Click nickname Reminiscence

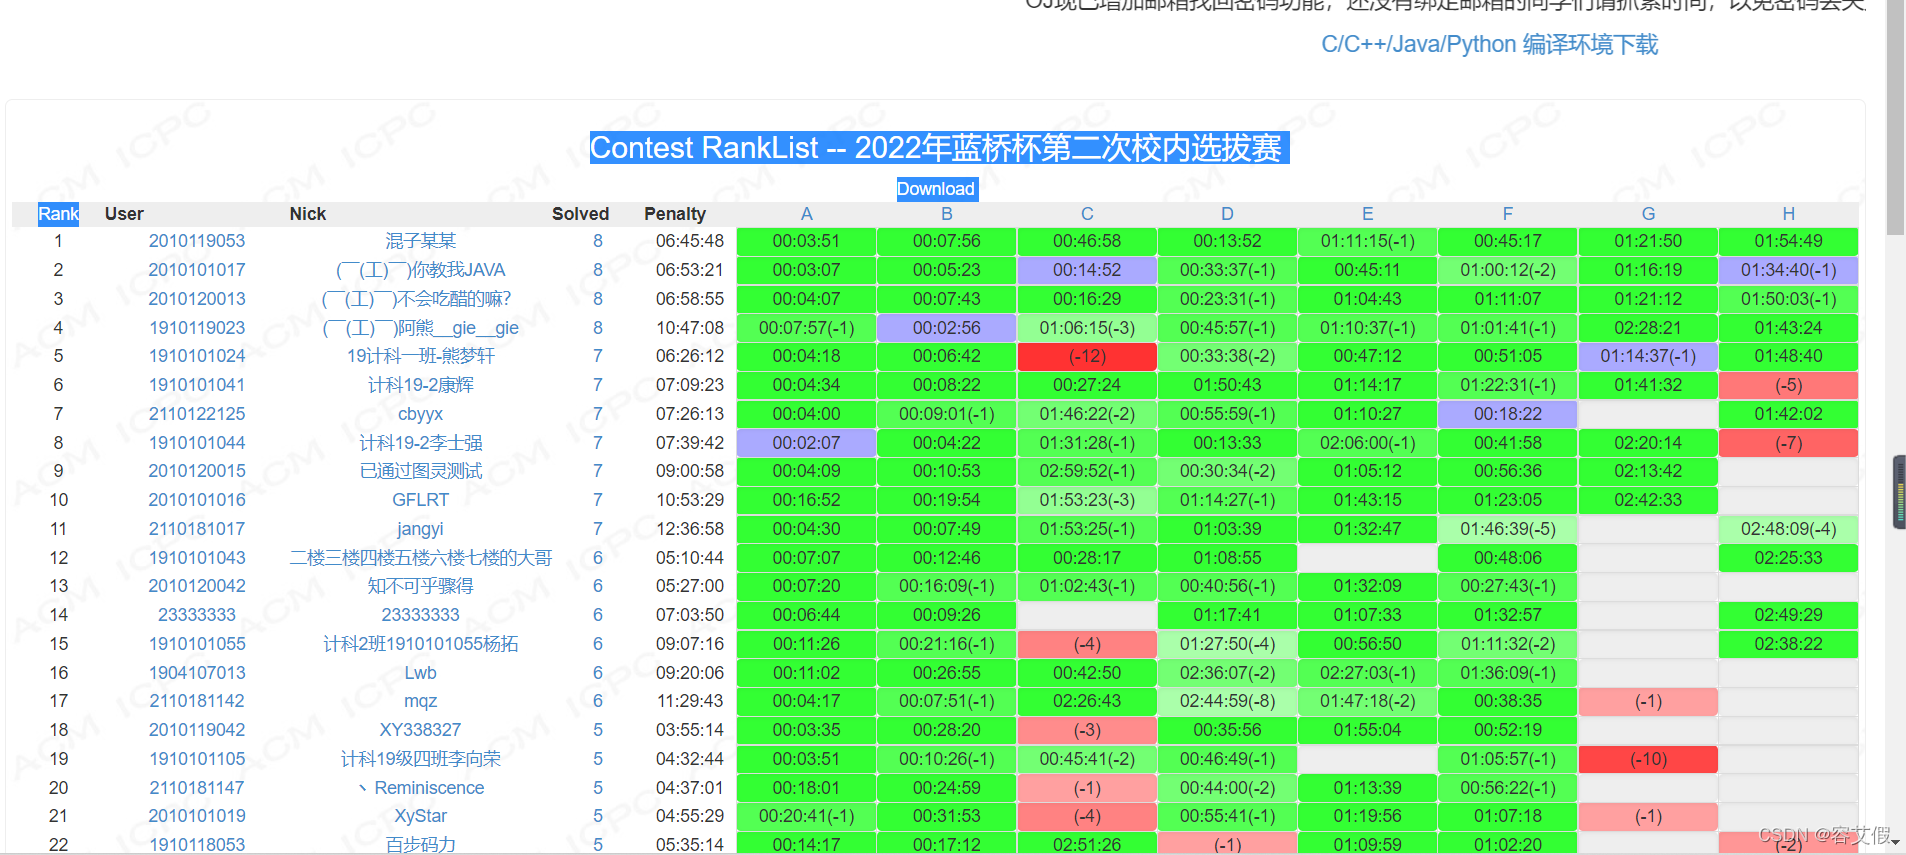tap(429, 788)
